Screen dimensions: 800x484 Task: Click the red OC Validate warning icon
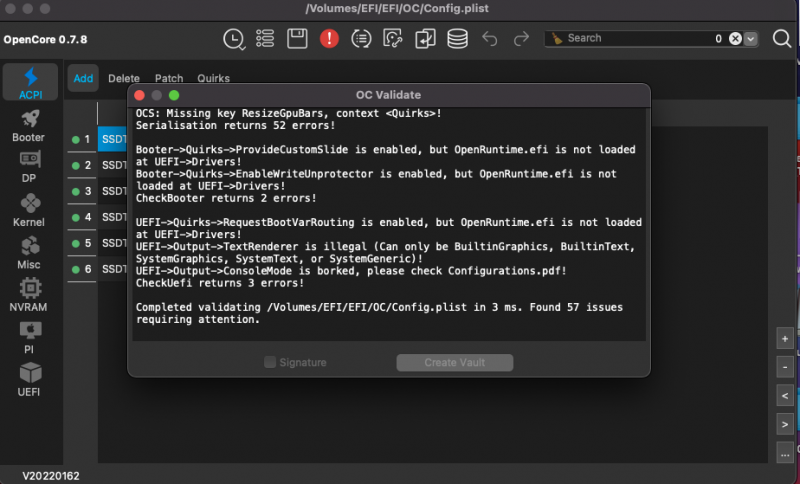pos(329,39)
